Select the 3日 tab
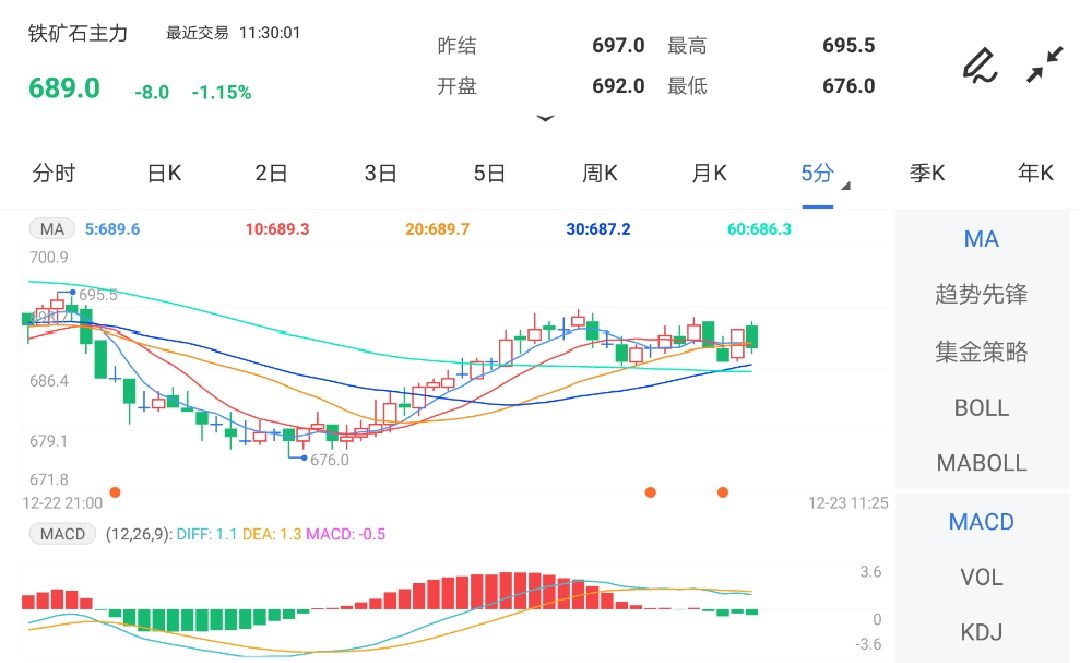1080x663 pixels. [380, 173]
